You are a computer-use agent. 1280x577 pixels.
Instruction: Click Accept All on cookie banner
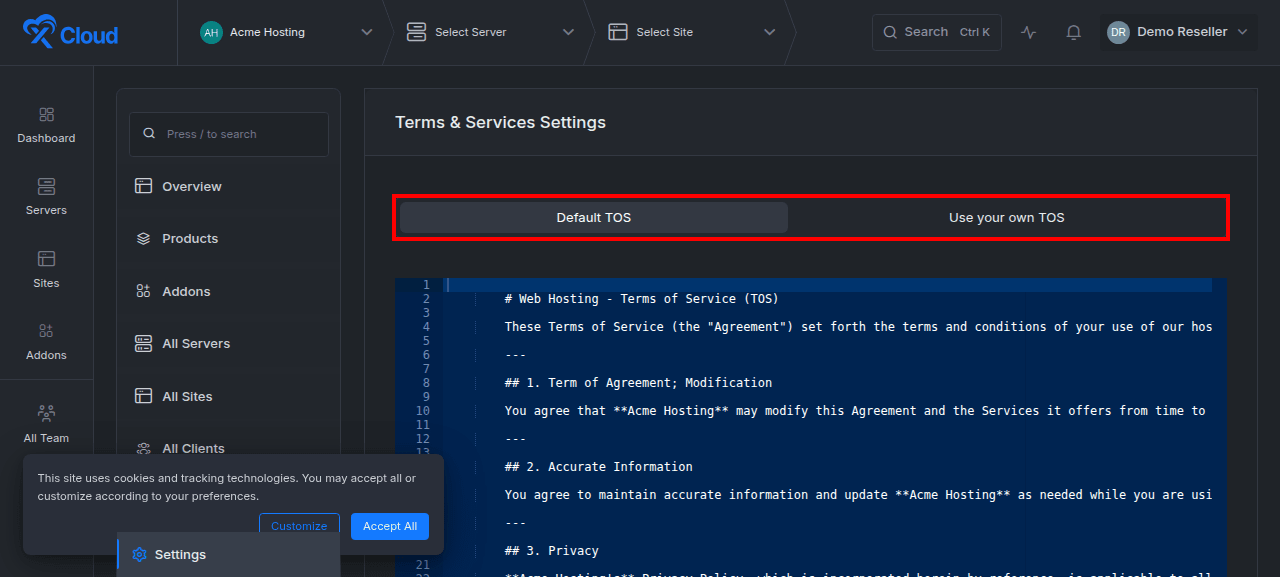click(390, 526)
